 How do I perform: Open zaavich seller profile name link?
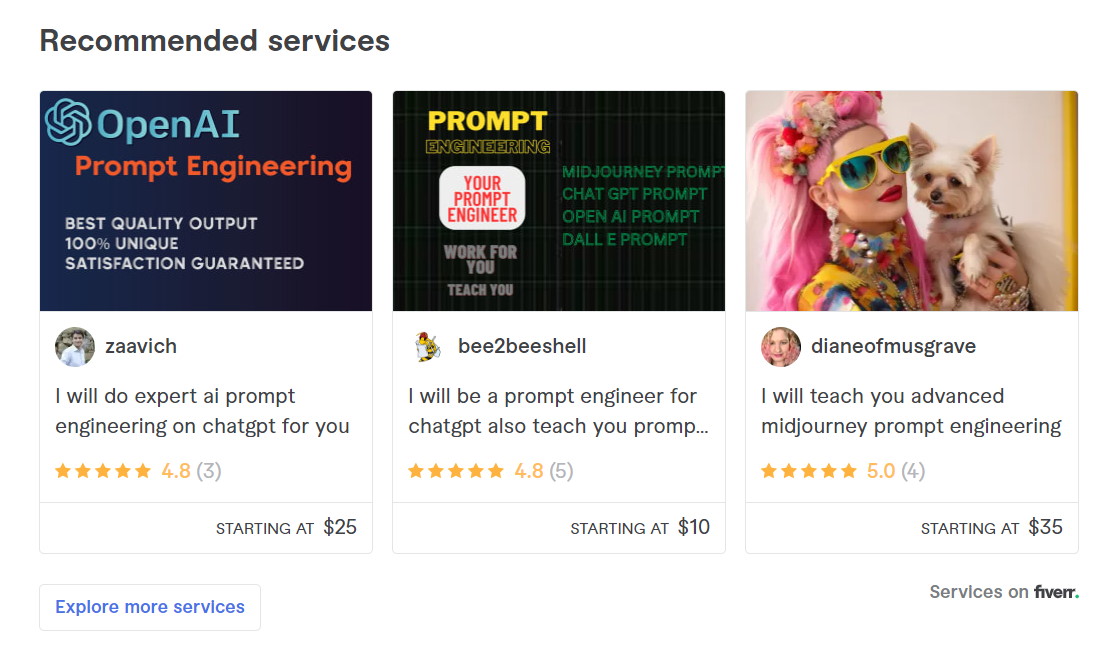click(x=141, y=347)
